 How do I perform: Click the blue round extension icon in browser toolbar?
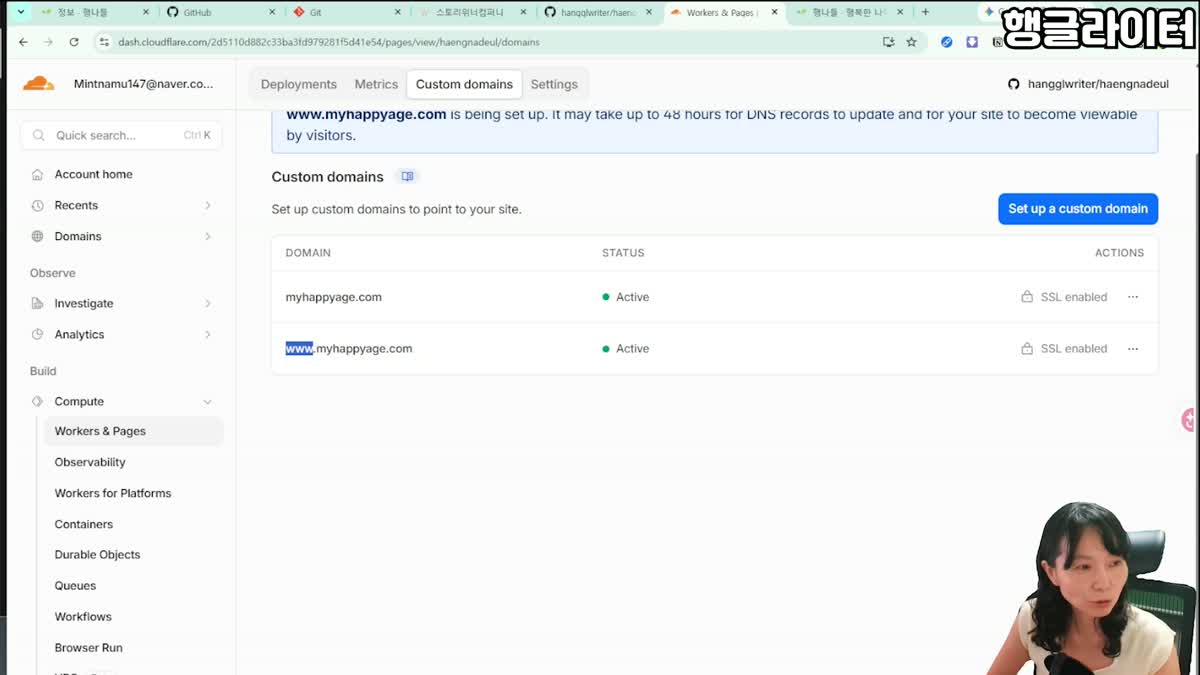tap(947, 42)
